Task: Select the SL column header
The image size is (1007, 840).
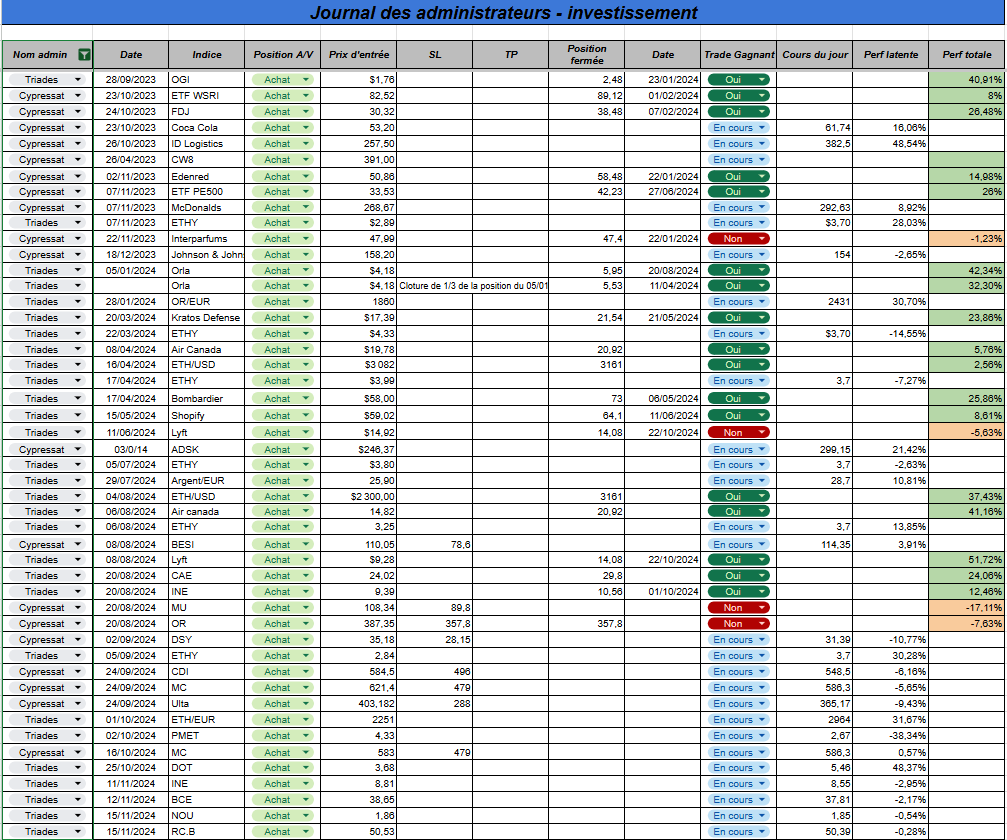Action: point(435,55)
